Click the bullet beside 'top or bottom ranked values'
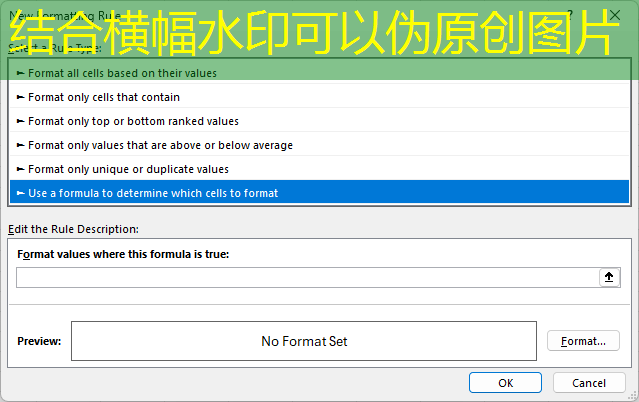The width and height of the screenshot is (639, 402). pos(20,121)
